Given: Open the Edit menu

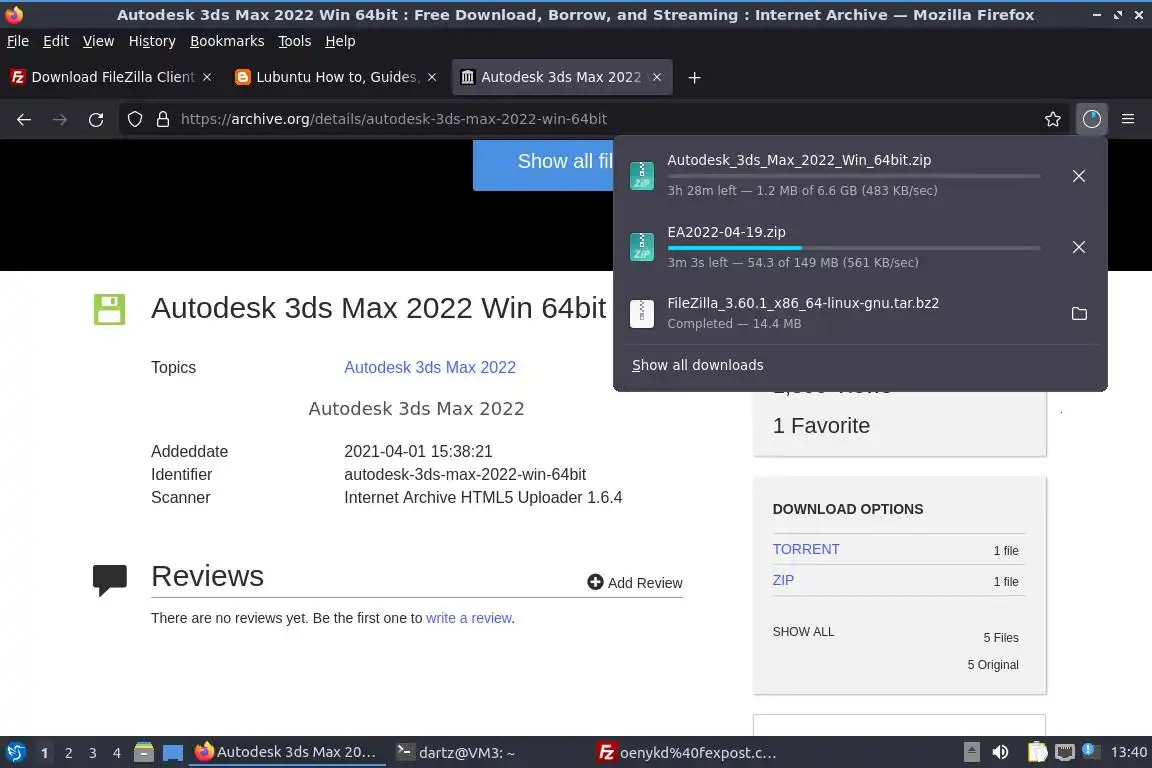Looking at the screenshot, I should pyautogui.click(x=56, y=41).
